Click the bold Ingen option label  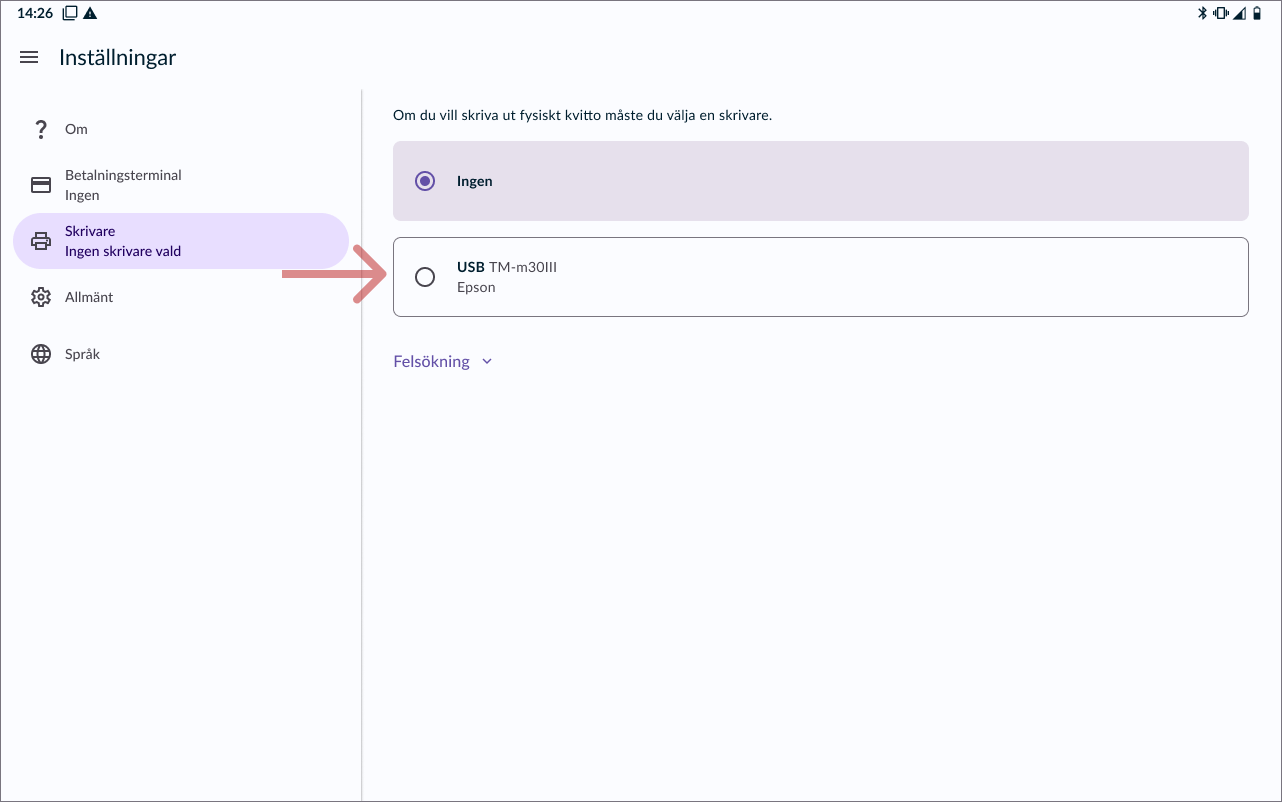coord(475,181)
